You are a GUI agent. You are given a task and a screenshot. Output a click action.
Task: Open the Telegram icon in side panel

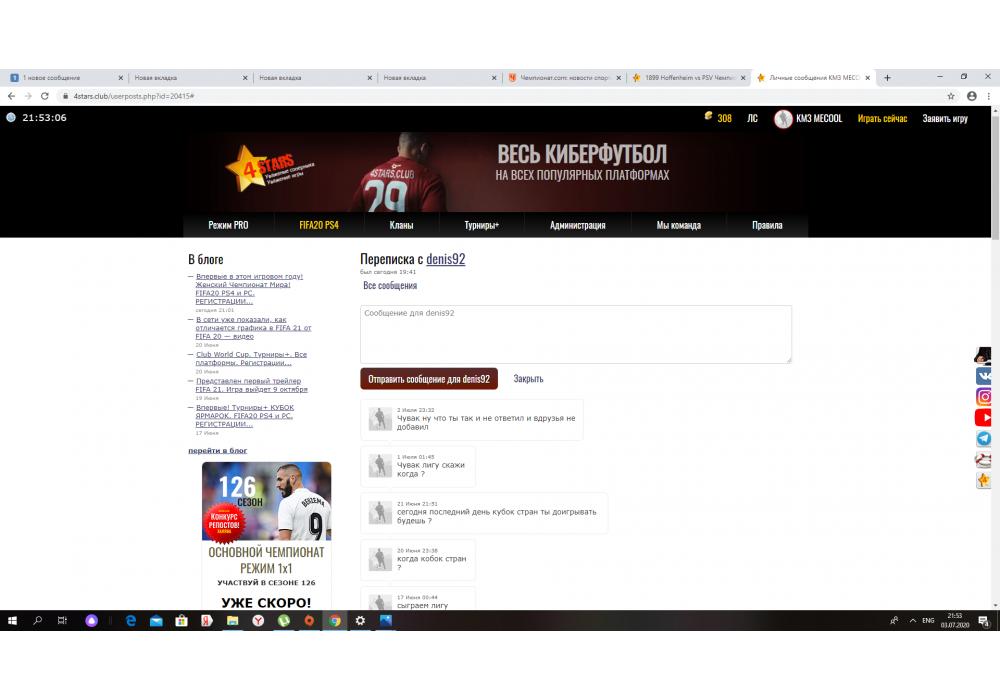983,438
